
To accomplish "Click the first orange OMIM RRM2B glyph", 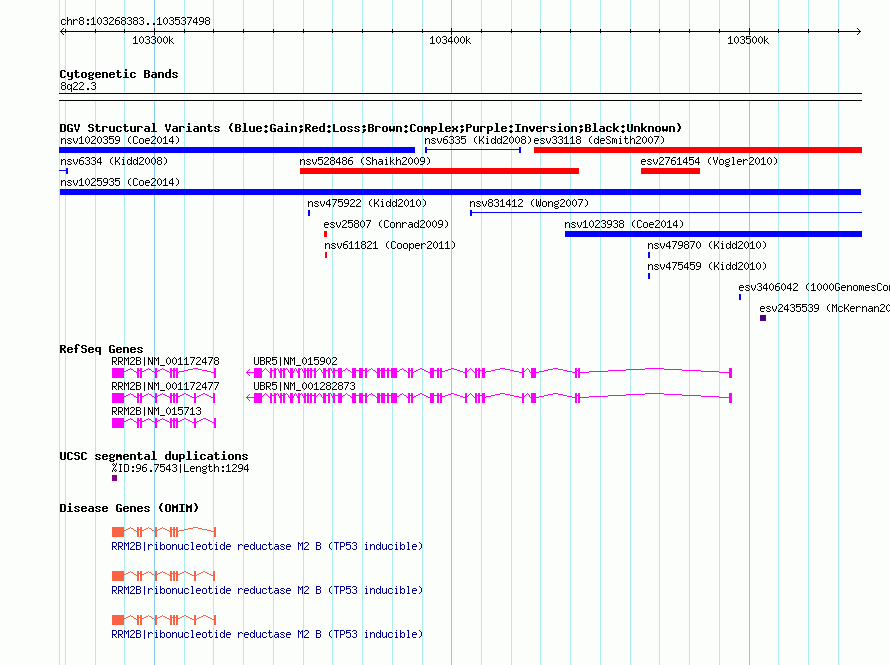I will [x=164, y=532].
